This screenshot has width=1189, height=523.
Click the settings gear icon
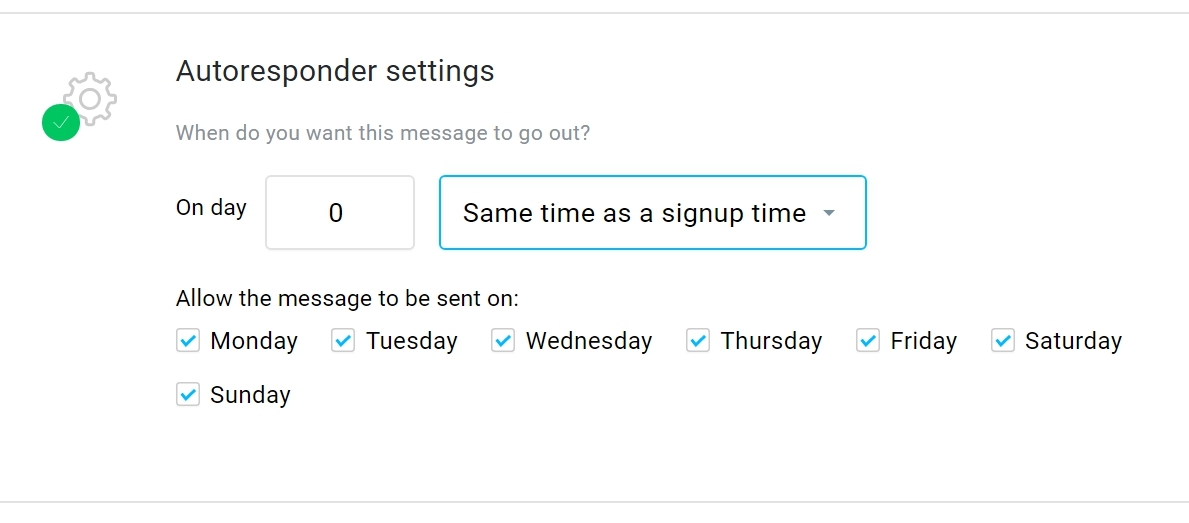coord(90,99)
